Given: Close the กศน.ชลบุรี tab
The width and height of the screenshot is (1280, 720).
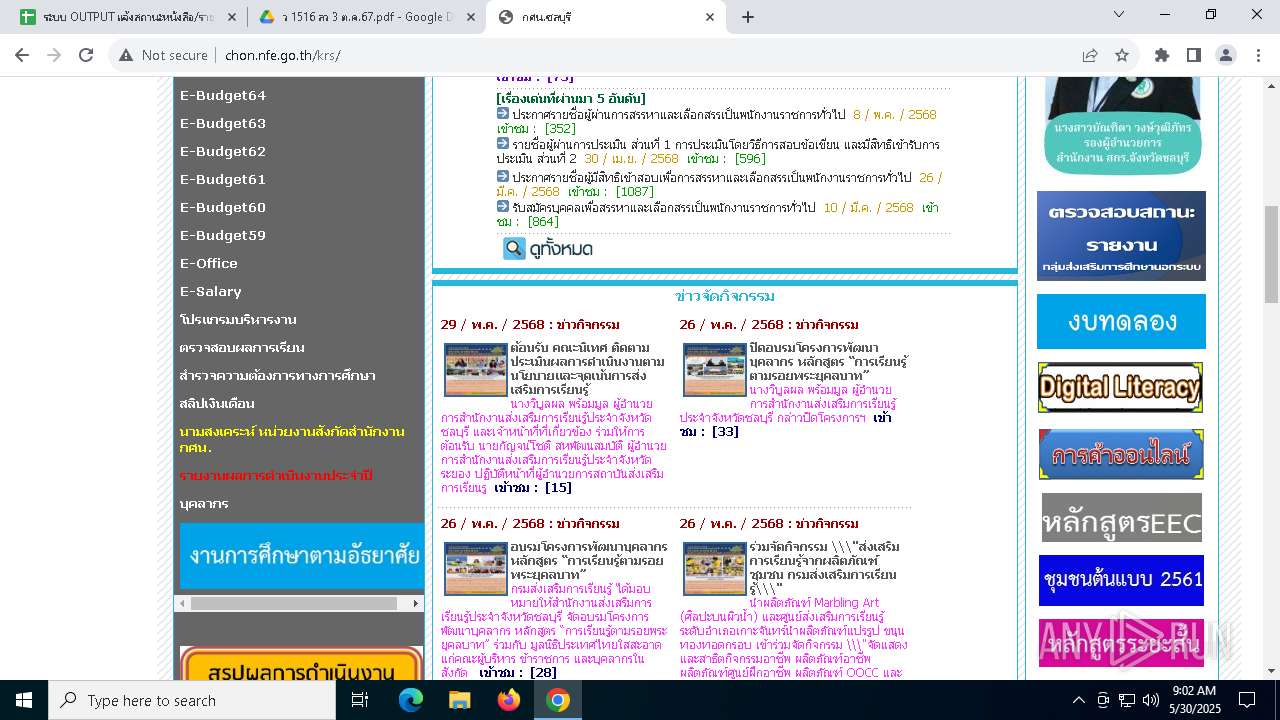Looking at the screenshot, I should coord(710,17).
